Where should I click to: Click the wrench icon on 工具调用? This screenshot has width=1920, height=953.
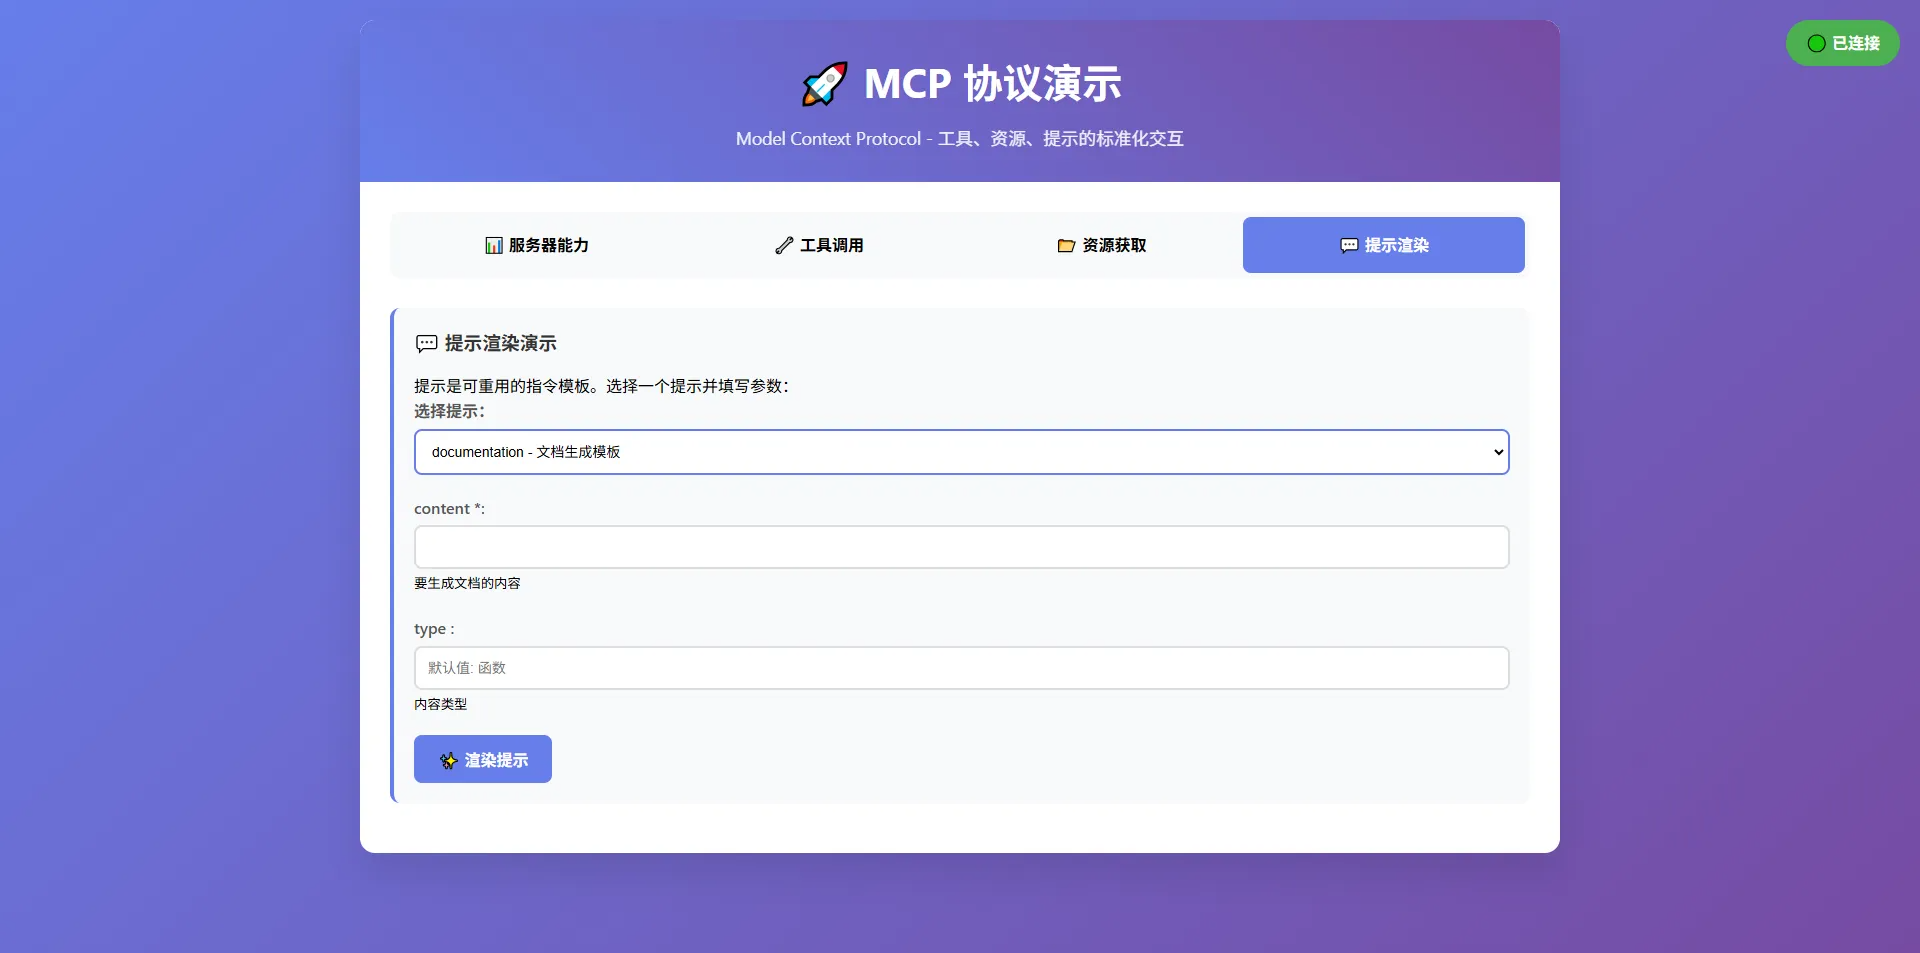coord(784,246)
